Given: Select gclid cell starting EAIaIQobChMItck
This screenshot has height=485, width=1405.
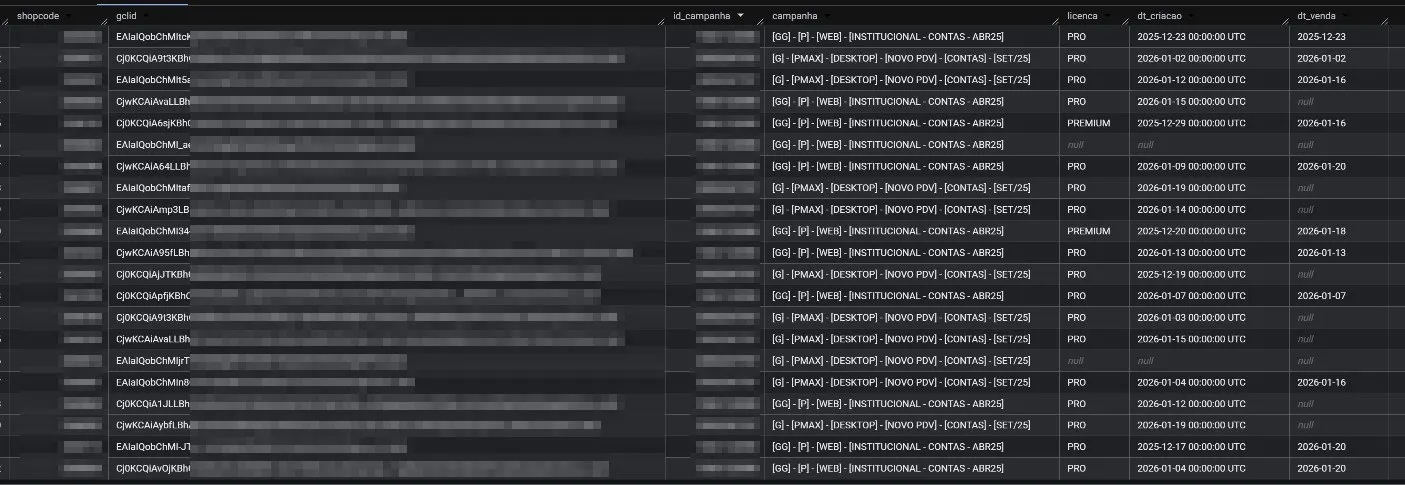Looking at the screenshot, I should pos(387,36).
